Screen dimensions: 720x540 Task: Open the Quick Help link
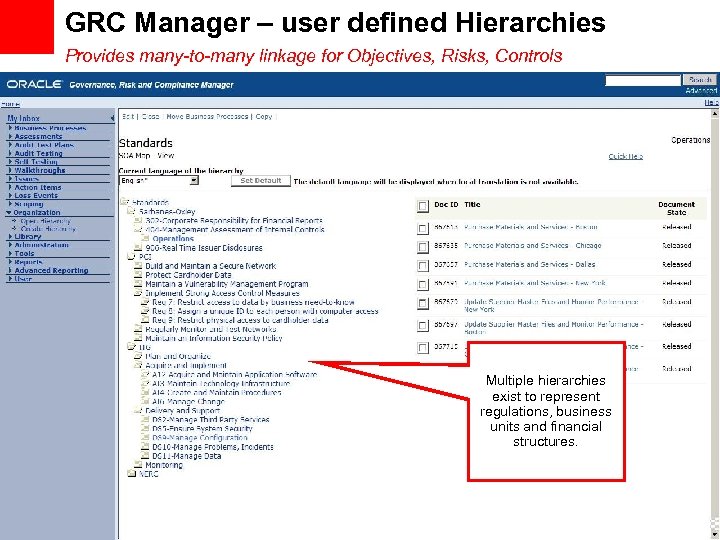(625, 157)
